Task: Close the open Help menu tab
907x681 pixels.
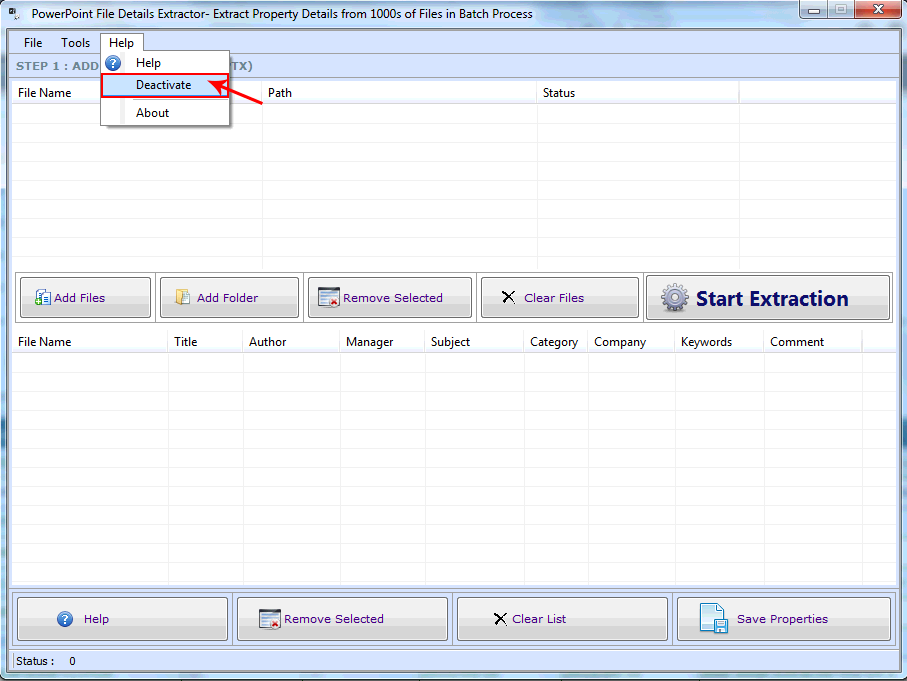Action: [121, 43]
